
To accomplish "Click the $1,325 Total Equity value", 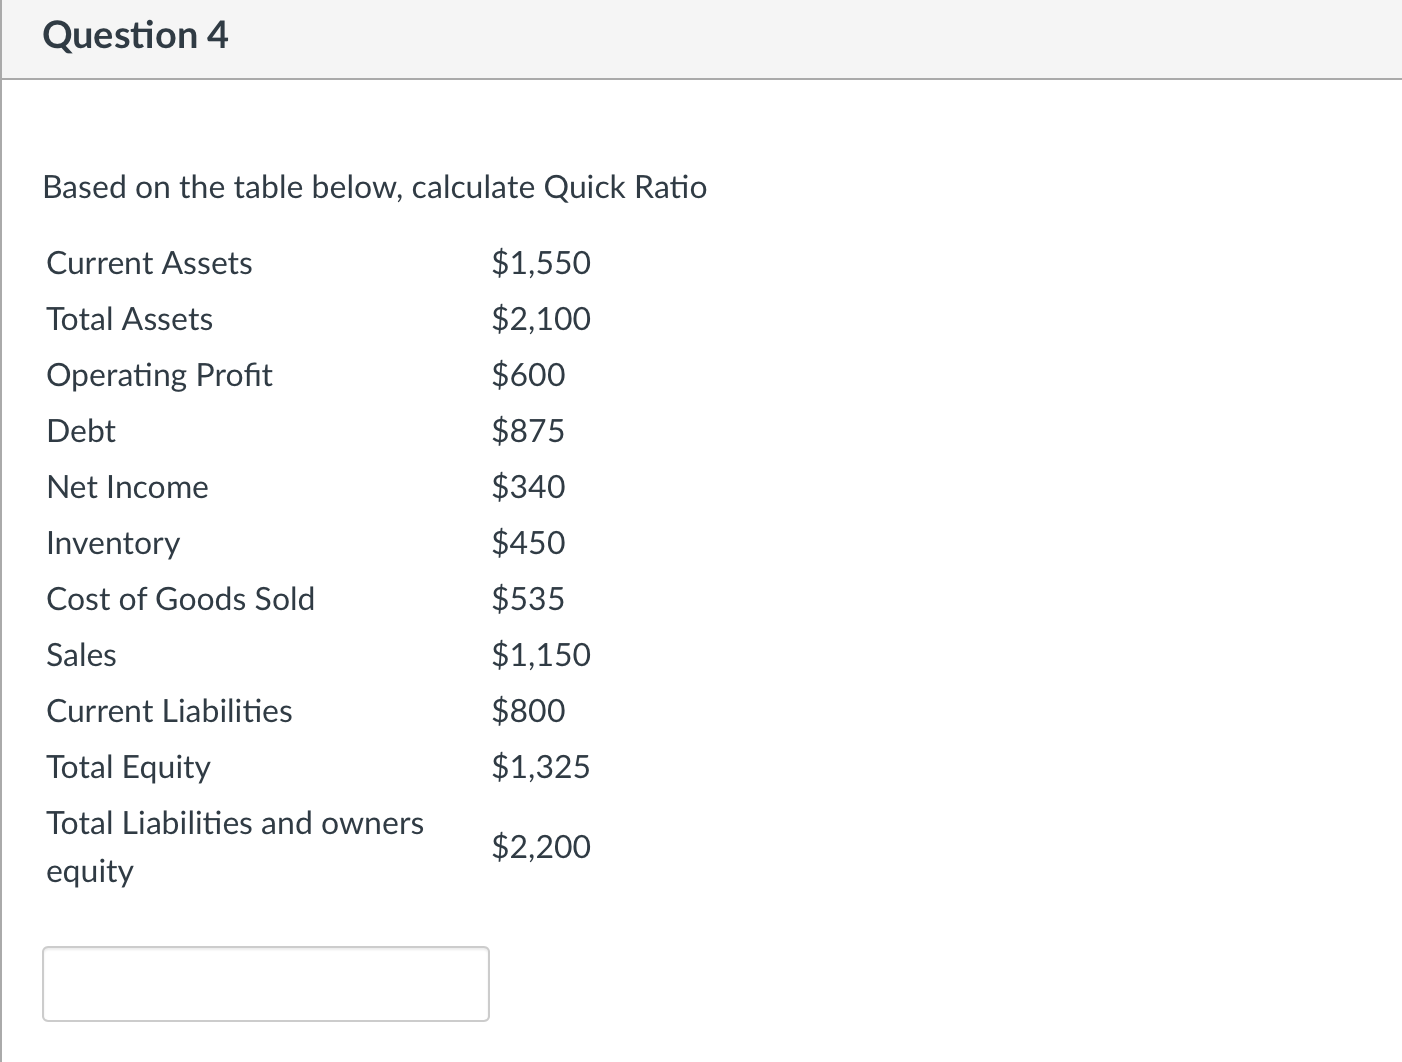I will 541,767.
